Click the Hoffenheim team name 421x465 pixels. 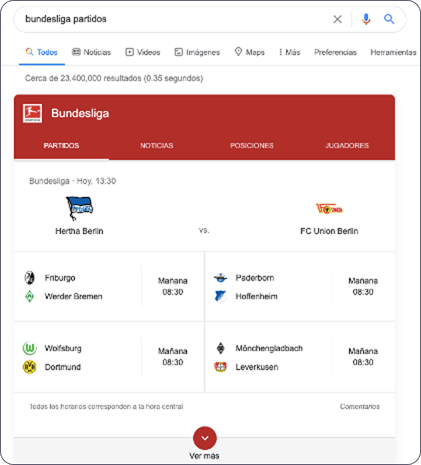256,296
